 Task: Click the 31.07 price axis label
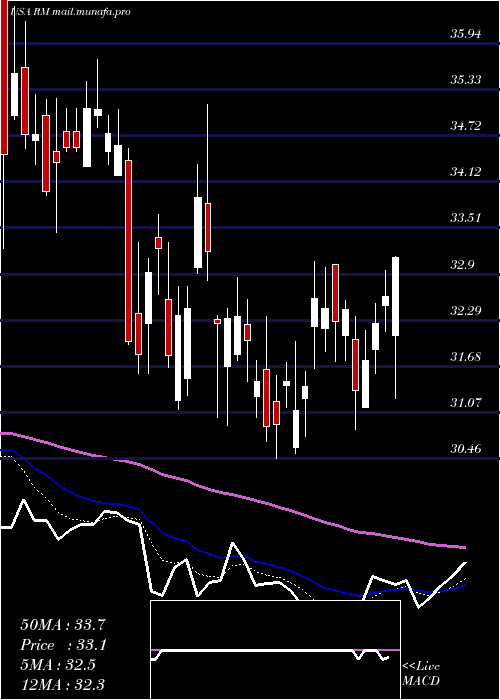pyautogui.click(x=466, y=403)
